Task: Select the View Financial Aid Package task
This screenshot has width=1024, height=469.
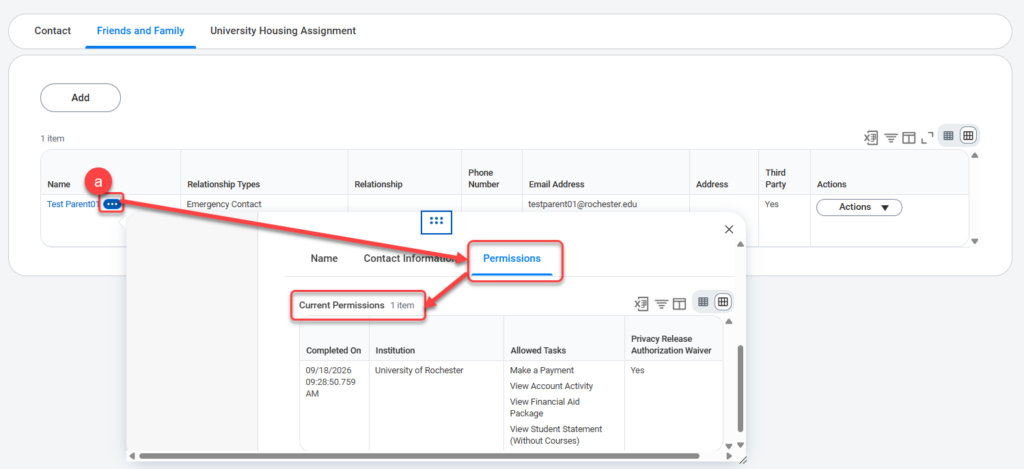Action: 545,408
